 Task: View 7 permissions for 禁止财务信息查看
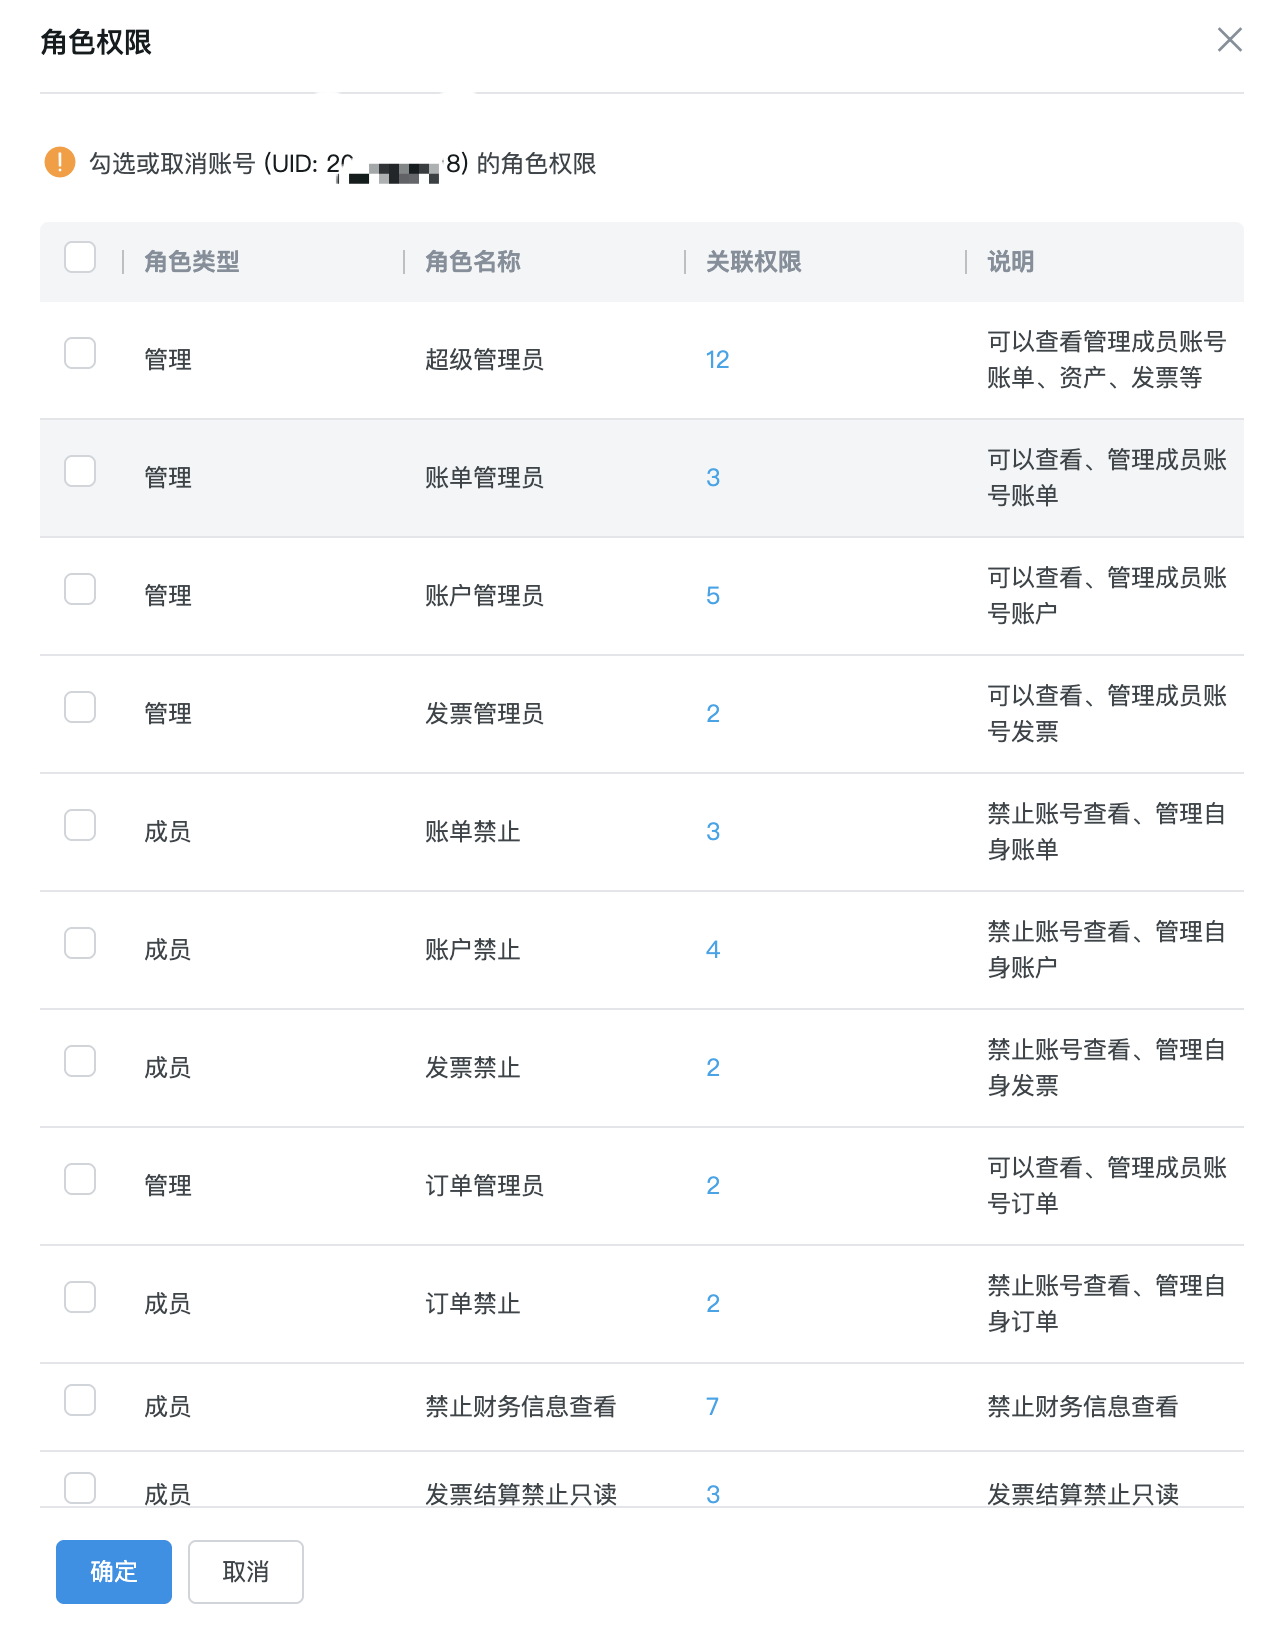click(x=713, y=1407)
